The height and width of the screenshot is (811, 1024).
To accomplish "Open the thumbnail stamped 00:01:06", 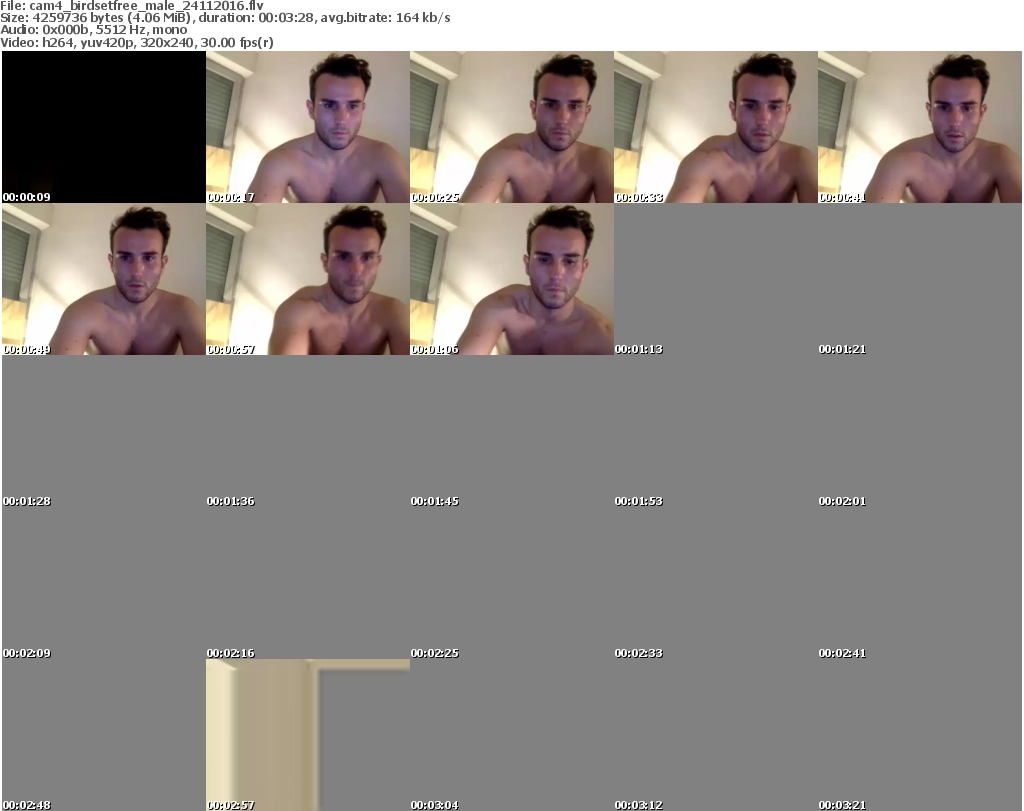I will point(511,279).
